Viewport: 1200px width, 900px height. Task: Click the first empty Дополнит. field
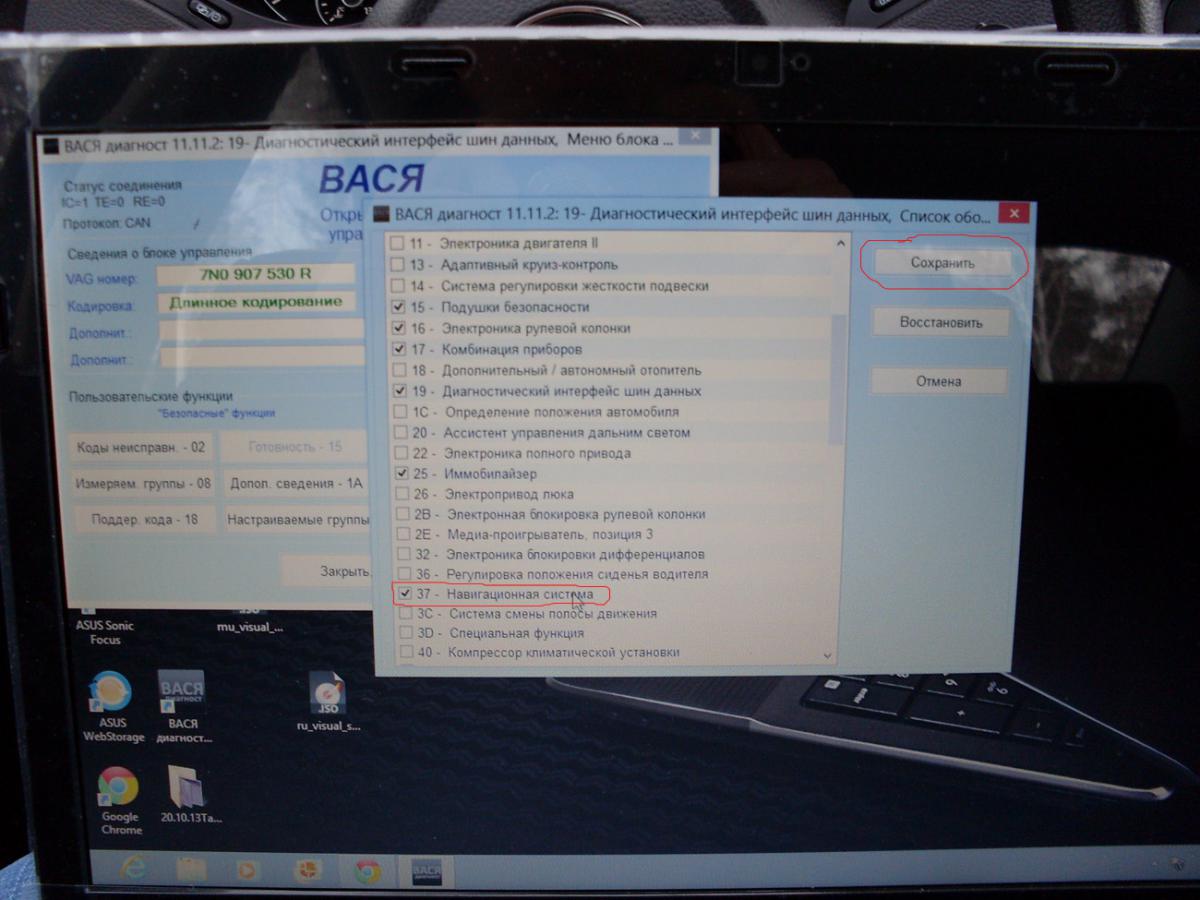click(x=262, y=329)
